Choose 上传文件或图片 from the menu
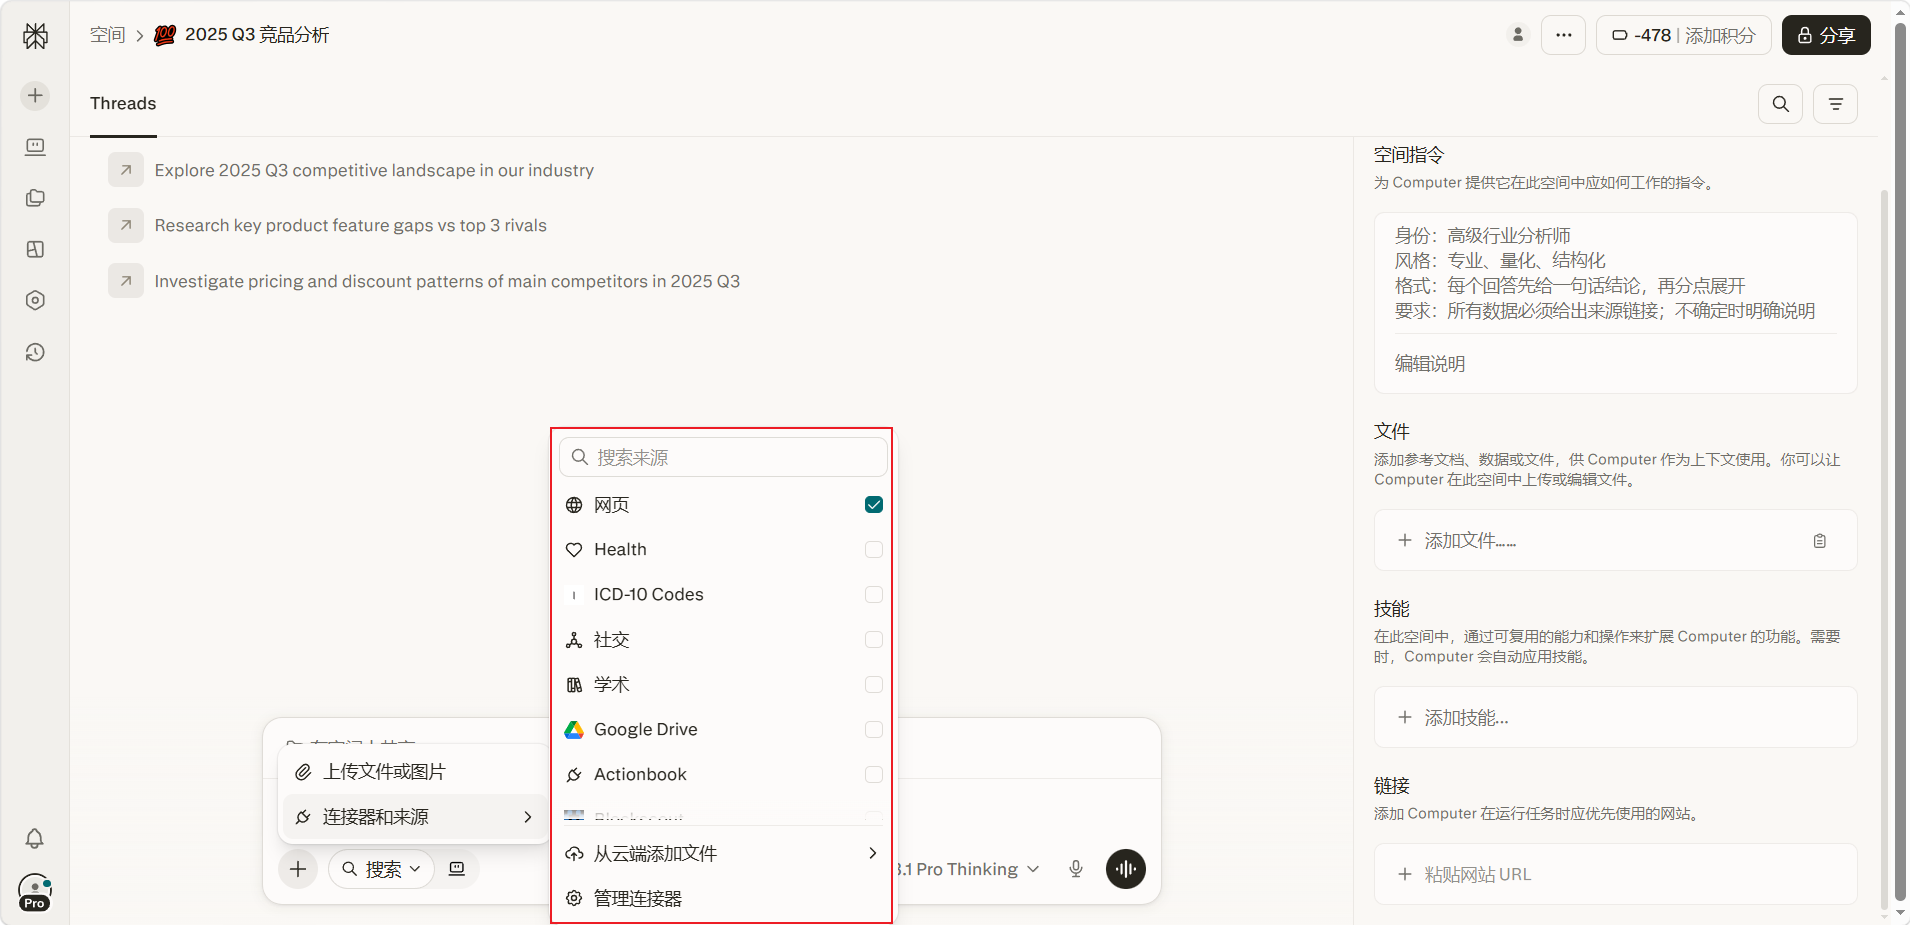 coord(415,772)
